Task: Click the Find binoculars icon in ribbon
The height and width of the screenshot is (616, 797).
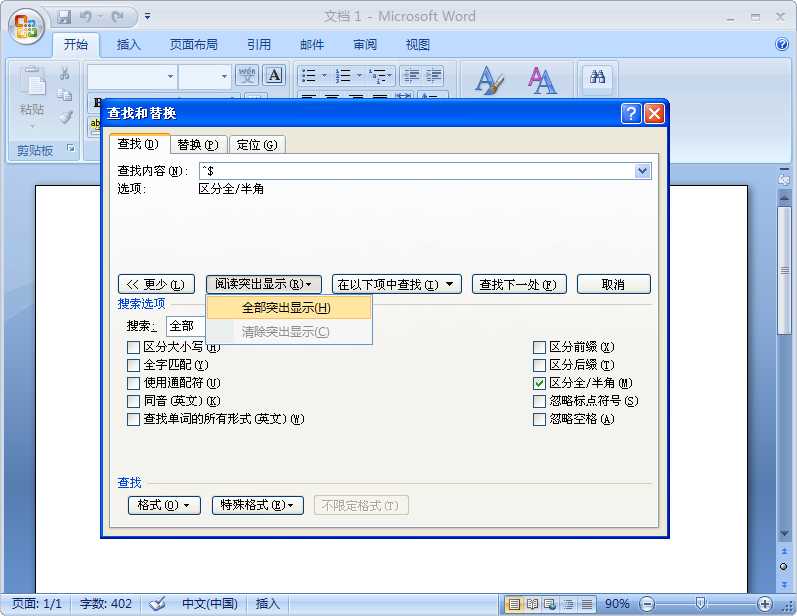Action: pyautogui.click(x=597, y=77)
